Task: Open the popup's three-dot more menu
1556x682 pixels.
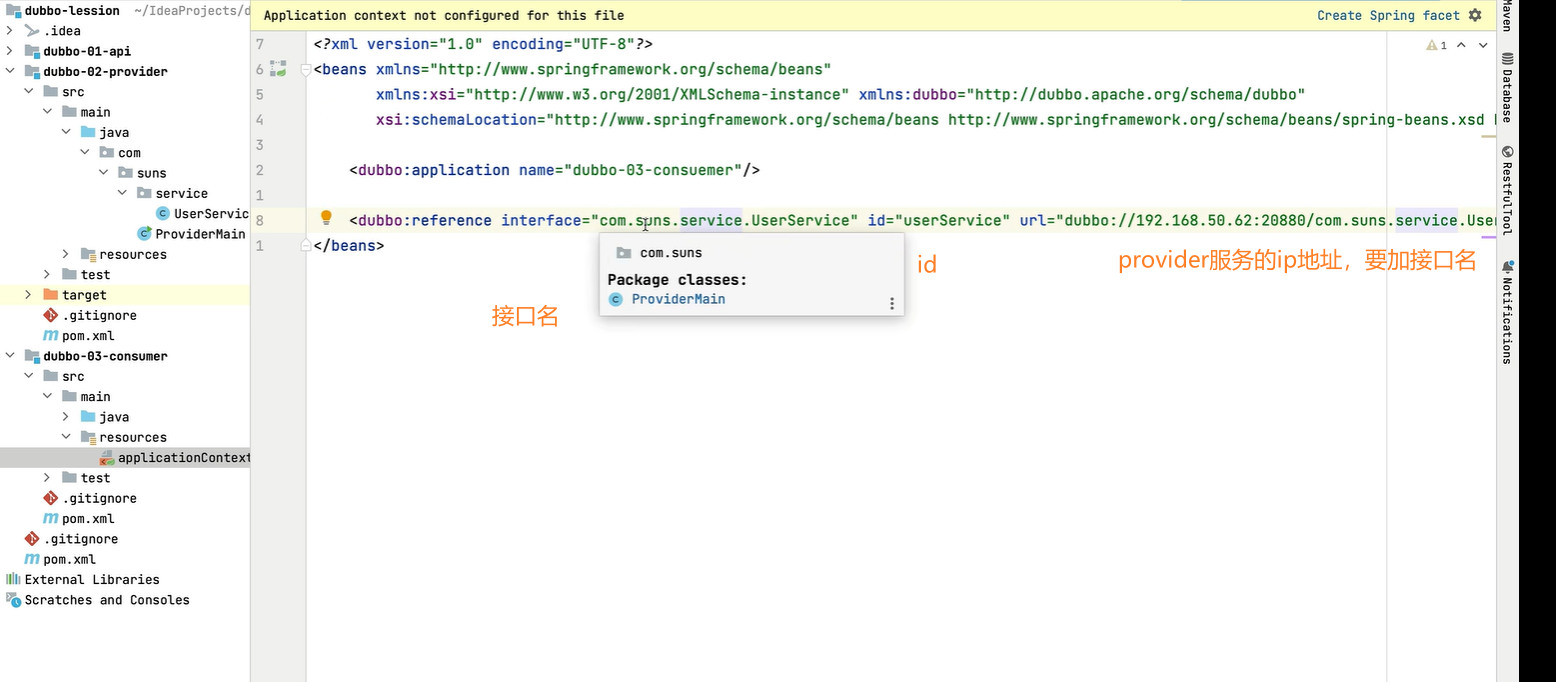Action: tap(892, 303)
